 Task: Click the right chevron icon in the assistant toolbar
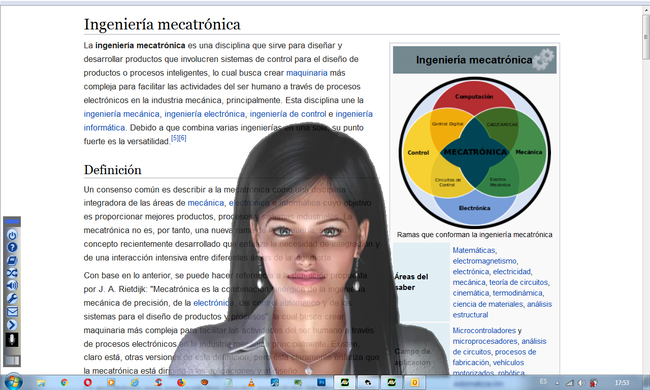pyautogui.click(x=12, y=325)
